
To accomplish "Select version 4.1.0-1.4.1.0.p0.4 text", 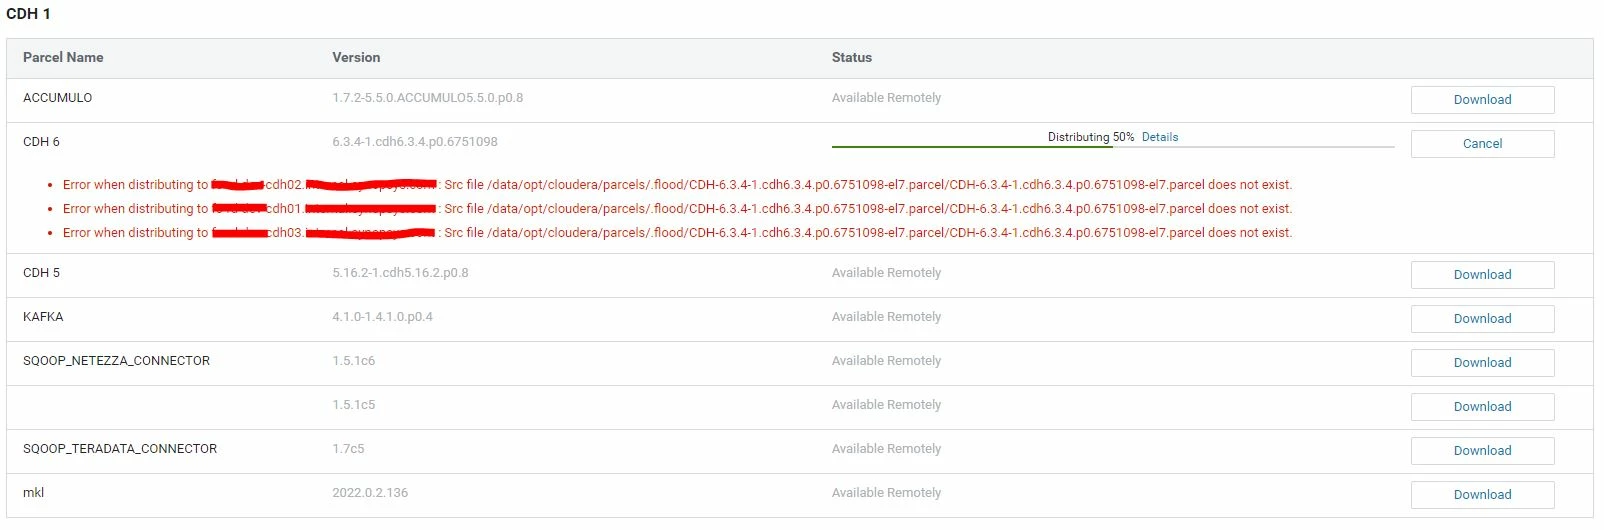I will [x=382, y=317].
